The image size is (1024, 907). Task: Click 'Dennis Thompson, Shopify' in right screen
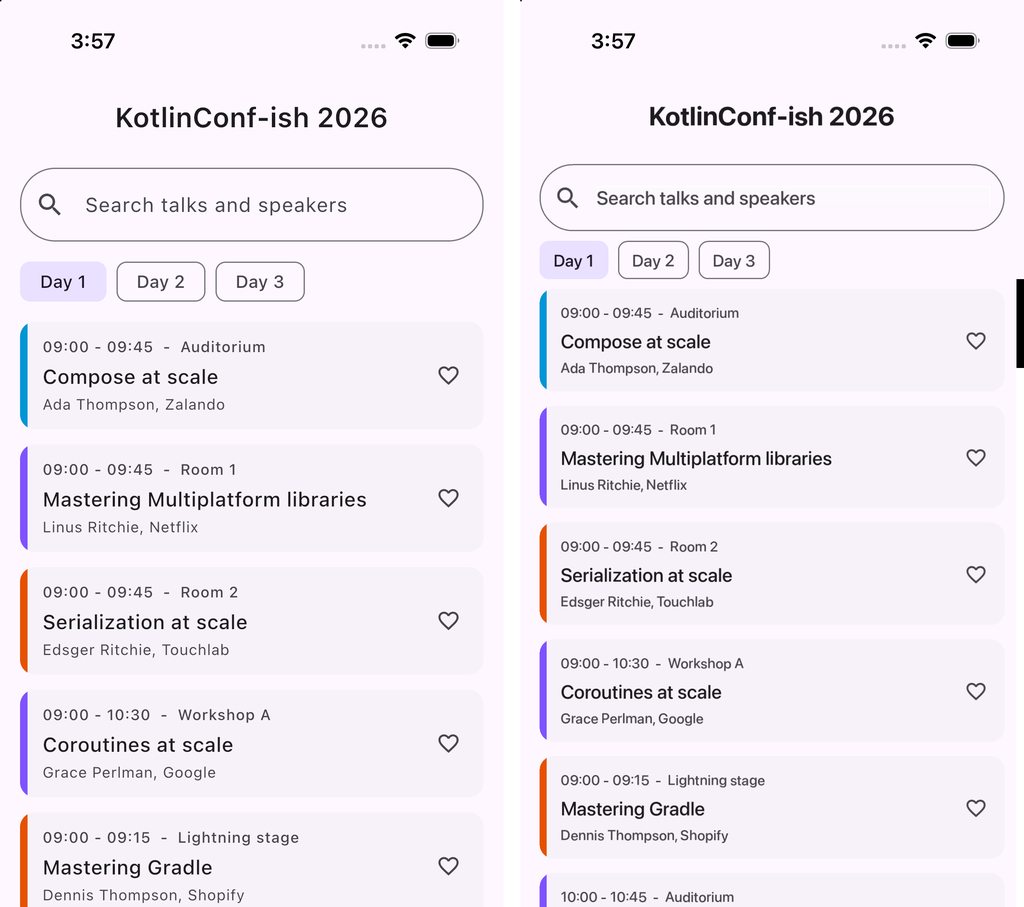point(645,836)
